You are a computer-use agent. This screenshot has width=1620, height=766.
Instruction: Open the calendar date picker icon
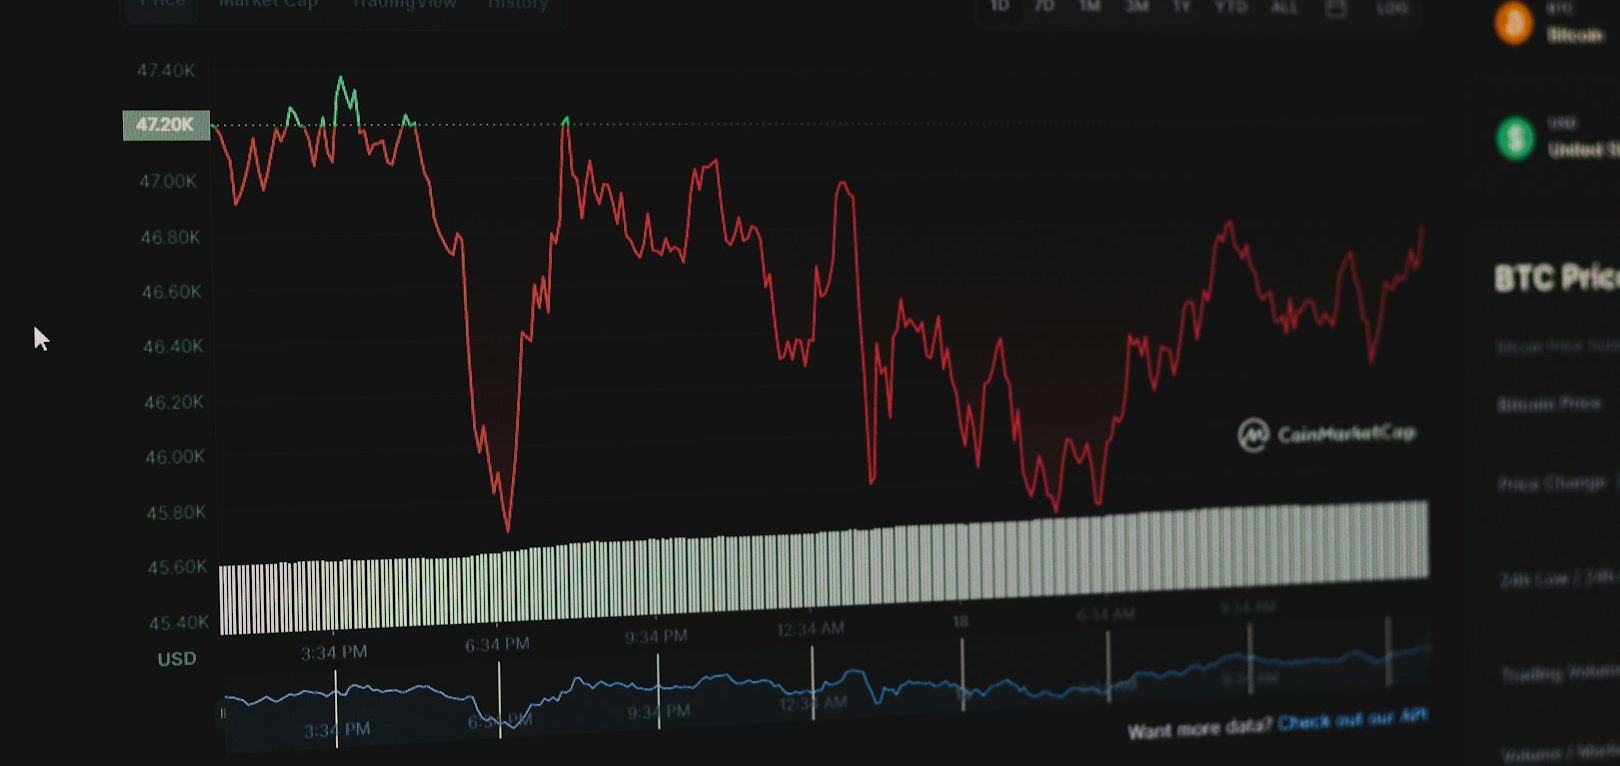[1335, 8]
